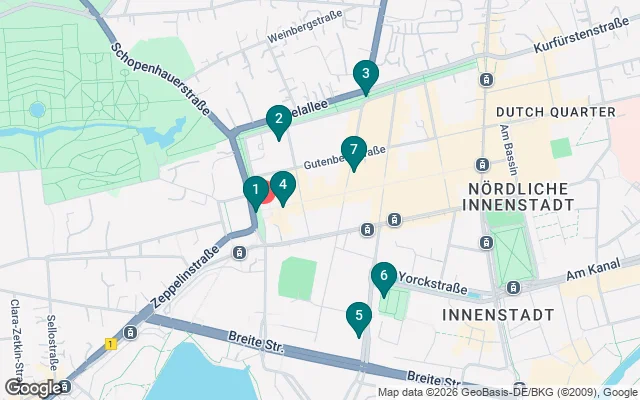Click the Yorckstraße street label
This screenshot has height=400, width=640.
pyautogui.click(x=432, y=283)
